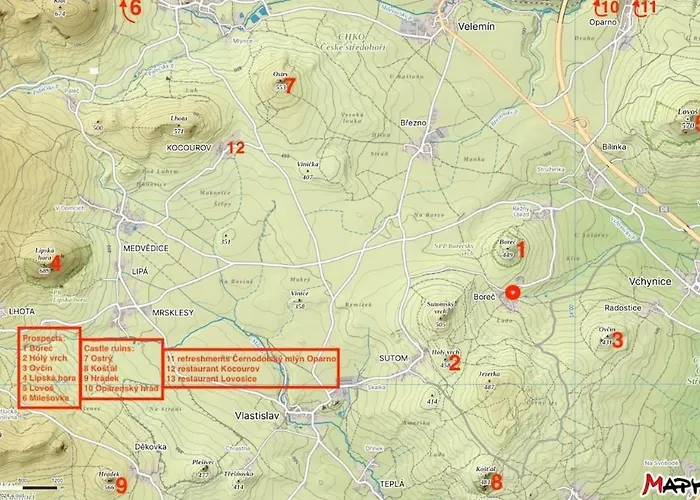The image size is (700, 500).
Task: Select the red number 2 marker at Holý vrch
Action: click(x=454, y=363)
